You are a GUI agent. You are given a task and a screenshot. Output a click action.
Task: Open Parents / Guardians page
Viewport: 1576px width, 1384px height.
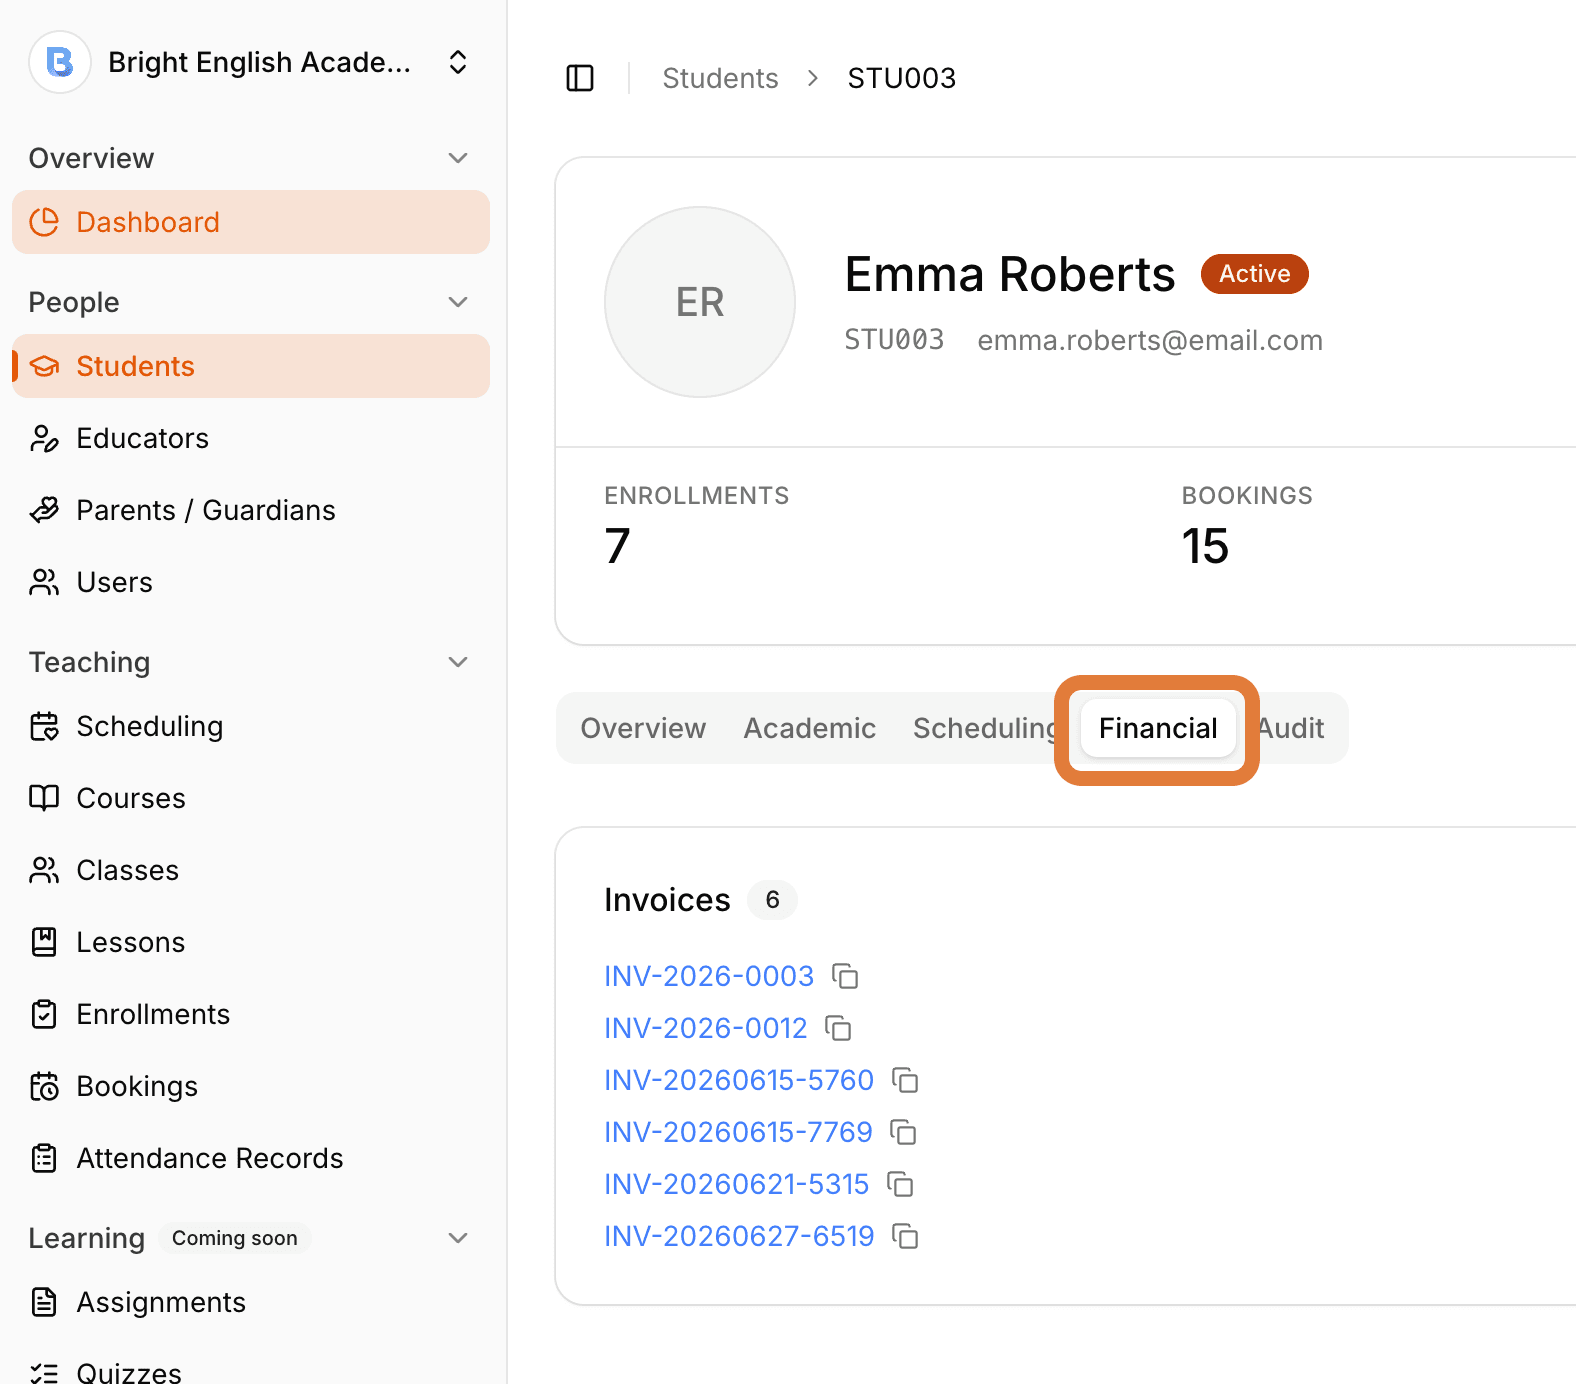(x=251, y=510)
